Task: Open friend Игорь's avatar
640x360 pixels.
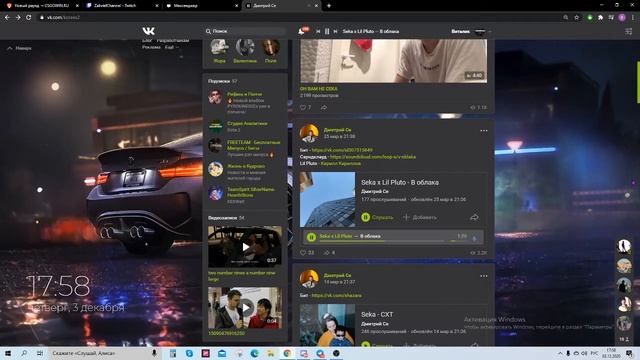Action: (x=219, y=47)
